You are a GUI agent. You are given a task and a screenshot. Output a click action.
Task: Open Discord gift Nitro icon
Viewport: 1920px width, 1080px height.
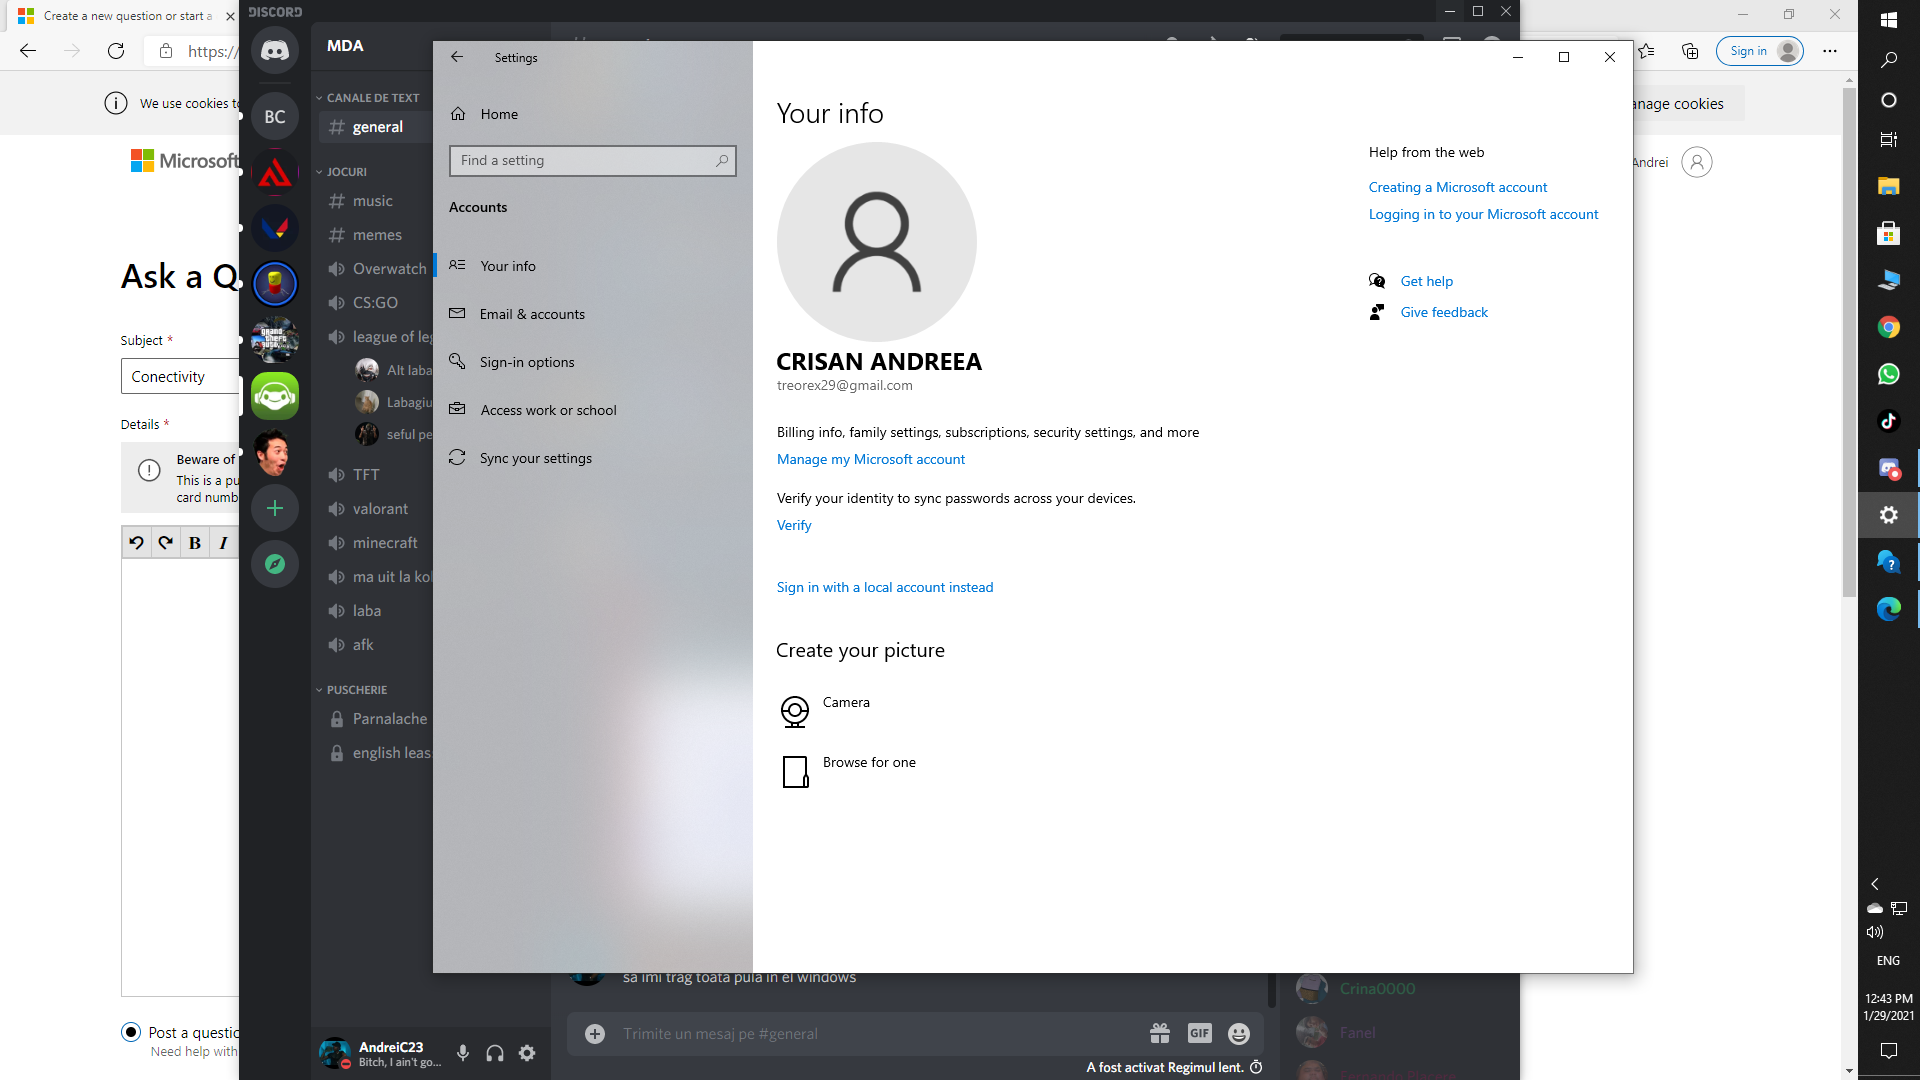coord(1160,1034)
